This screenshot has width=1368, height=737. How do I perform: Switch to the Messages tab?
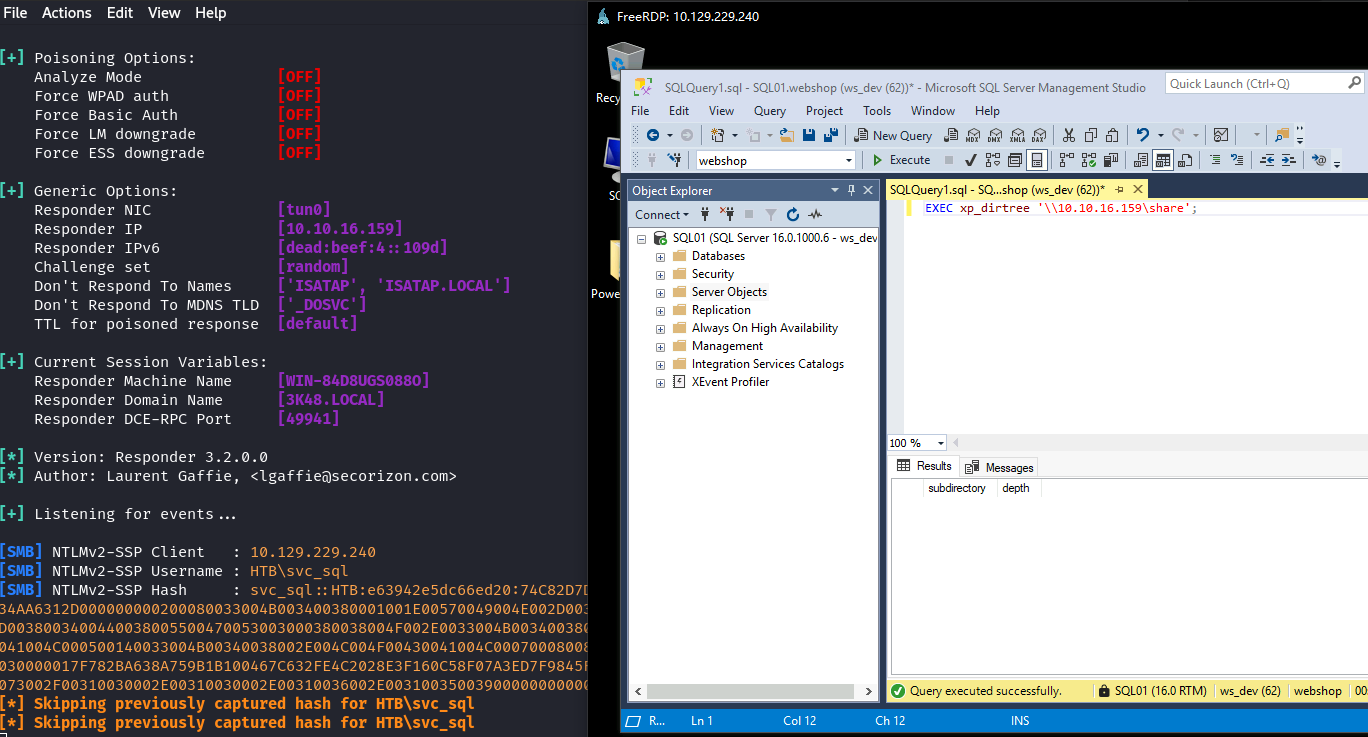pyautogui.click(x=1000, y=467)
